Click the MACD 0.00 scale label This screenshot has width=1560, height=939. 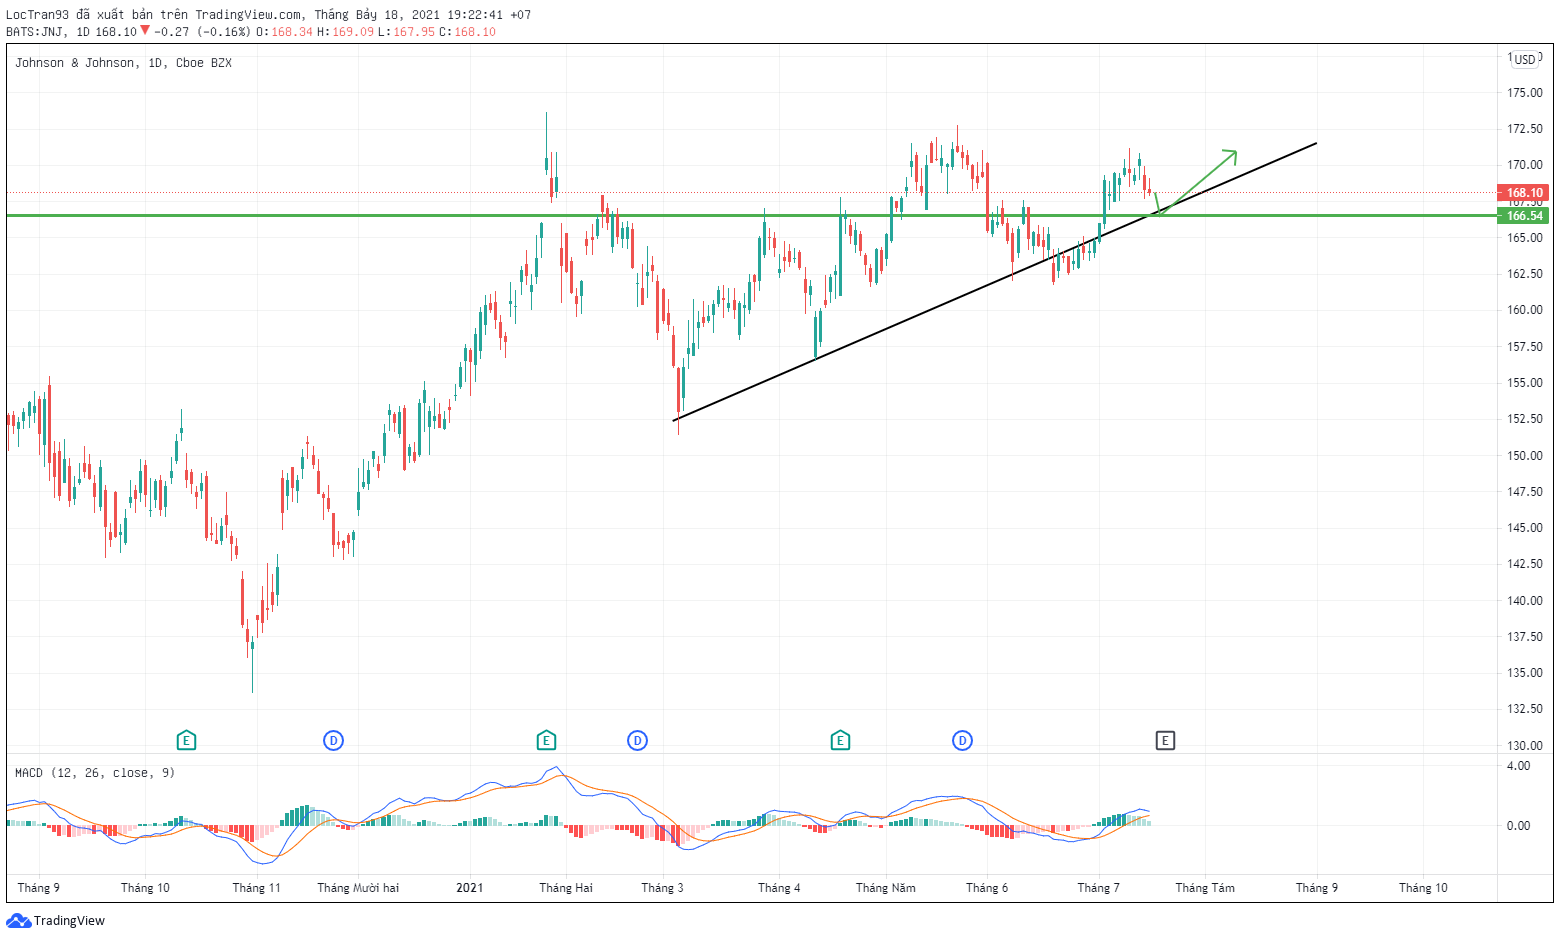[x=1518, y=826]
